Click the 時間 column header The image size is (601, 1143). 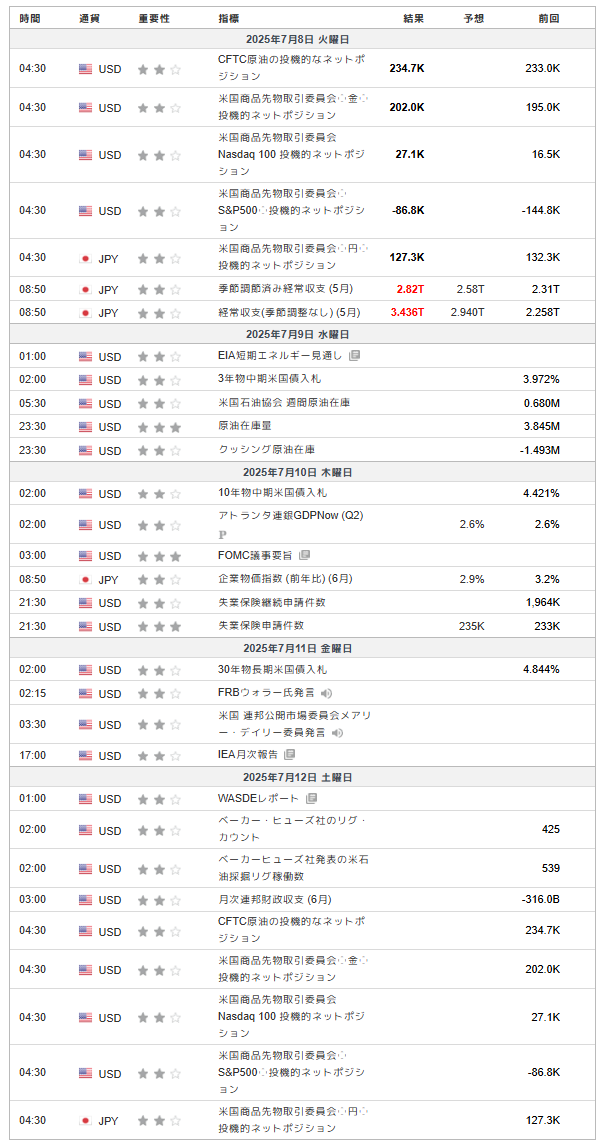coord(30,19)
